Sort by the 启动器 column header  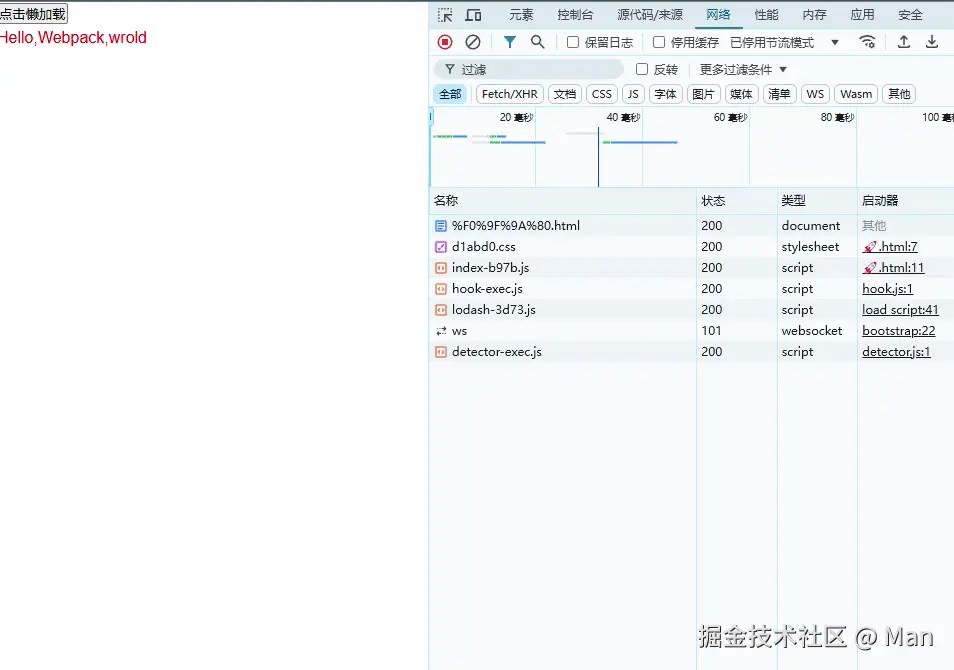tap(905, 201)
